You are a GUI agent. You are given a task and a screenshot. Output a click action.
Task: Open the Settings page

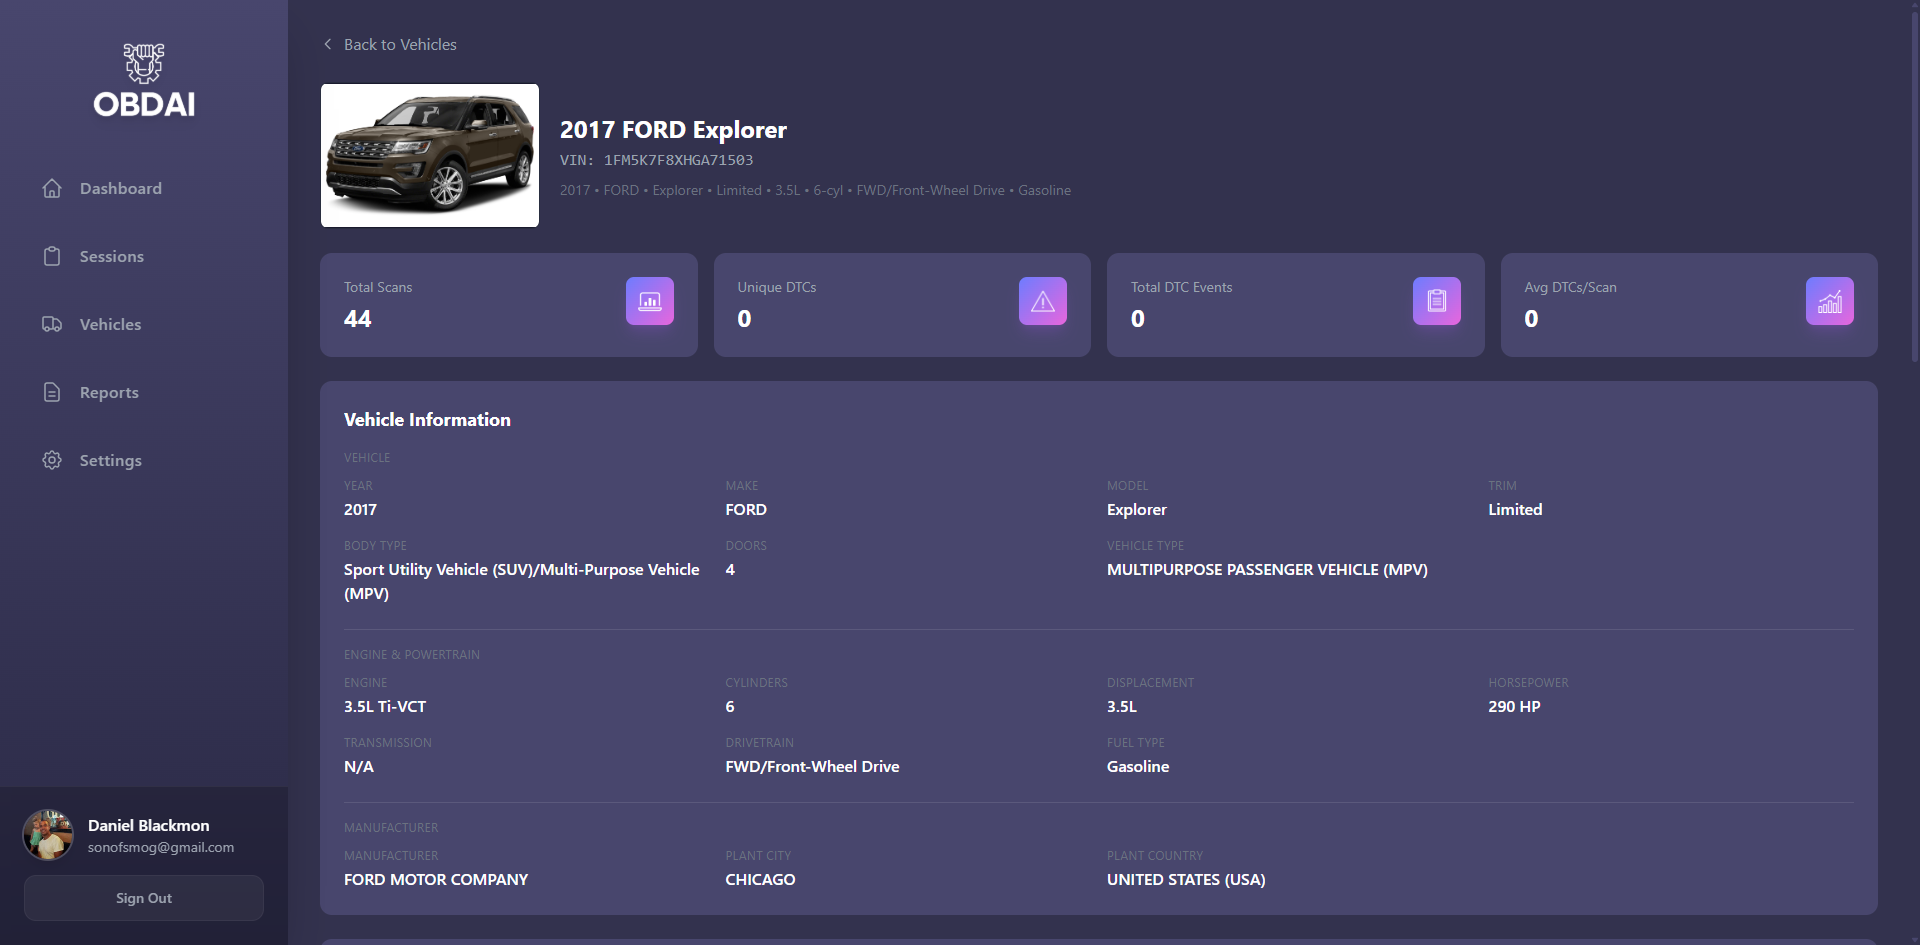click(x=144, y=460)
